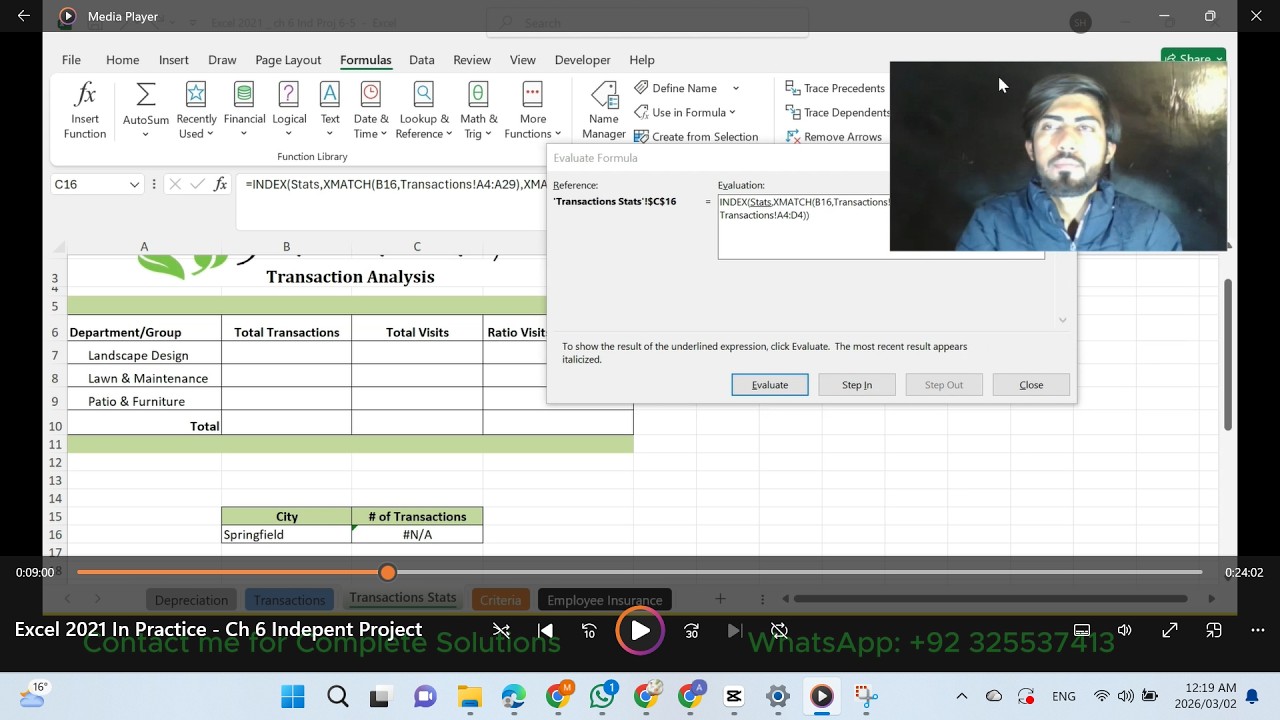This screenshot has width=1280, height=720.
Task: Expand the Name Box dropdown arrow
Action: point(134,184)
